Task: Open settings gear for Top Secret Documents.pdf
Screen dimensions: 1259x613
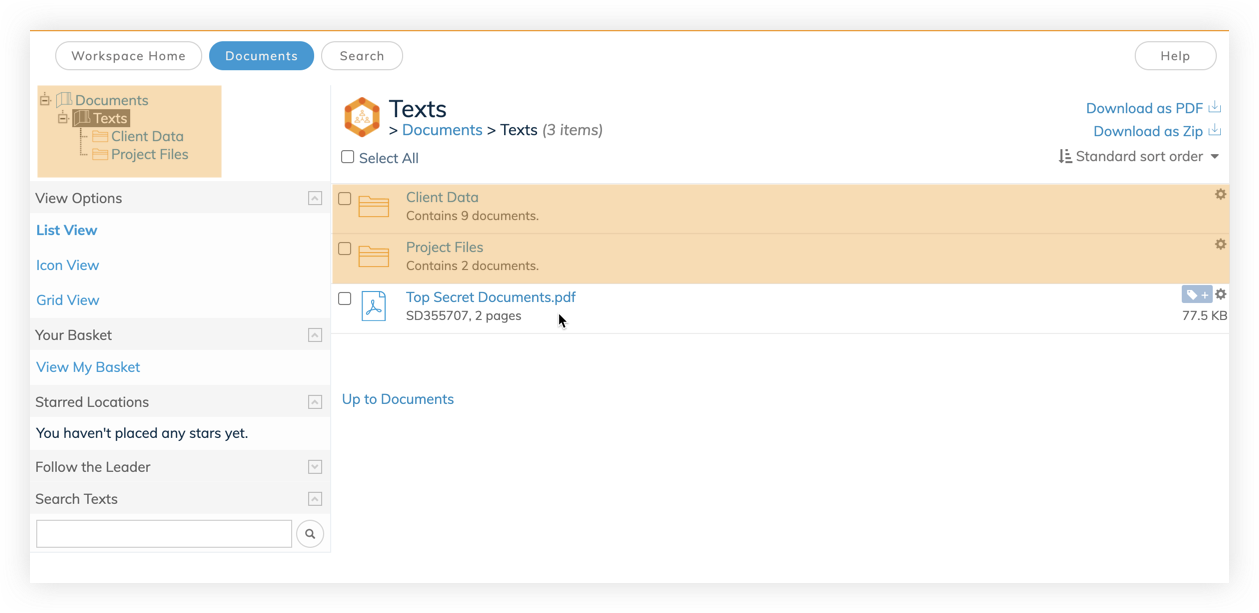Action: point(1220,294)
